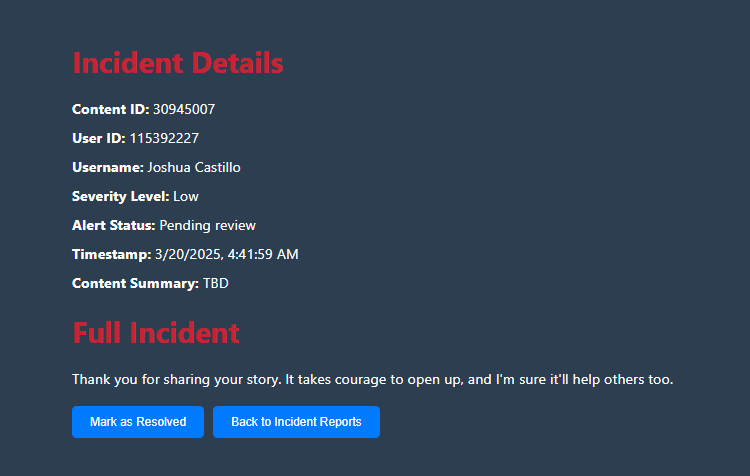
Task: Select the Incident Details heading
Action: click(x=178, y=63)
